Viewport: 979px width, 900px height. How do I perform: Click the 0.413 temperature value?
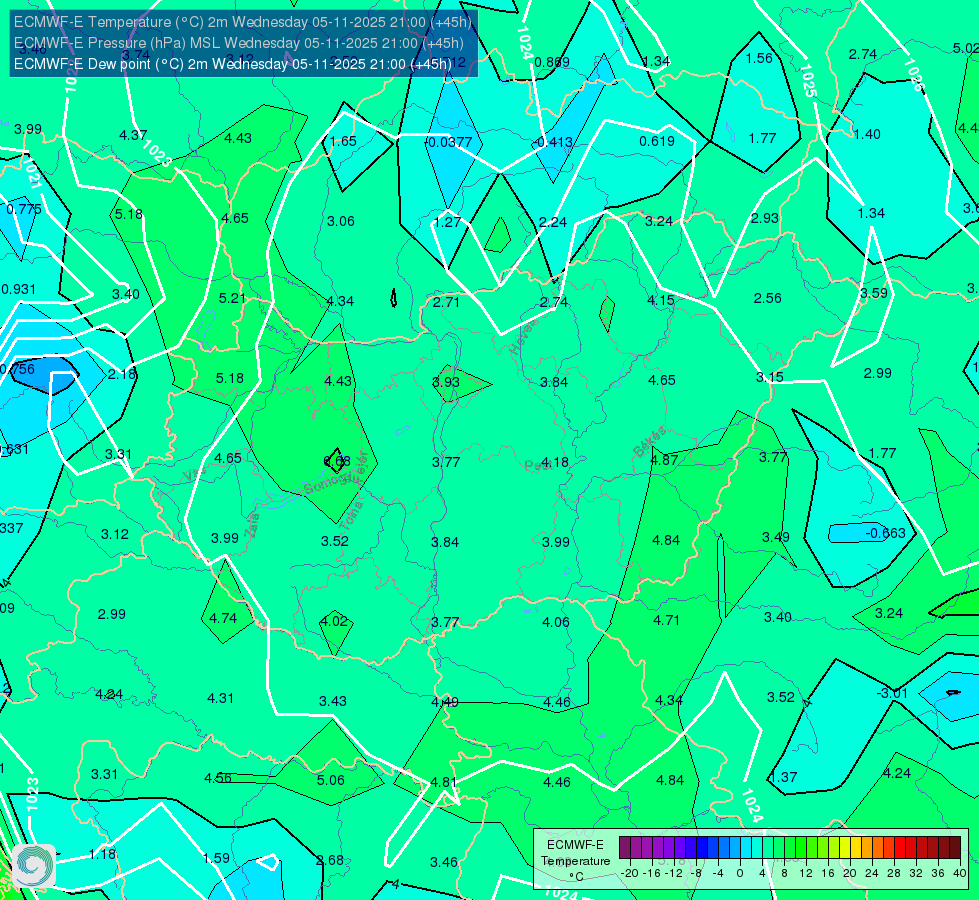(555, 142)
